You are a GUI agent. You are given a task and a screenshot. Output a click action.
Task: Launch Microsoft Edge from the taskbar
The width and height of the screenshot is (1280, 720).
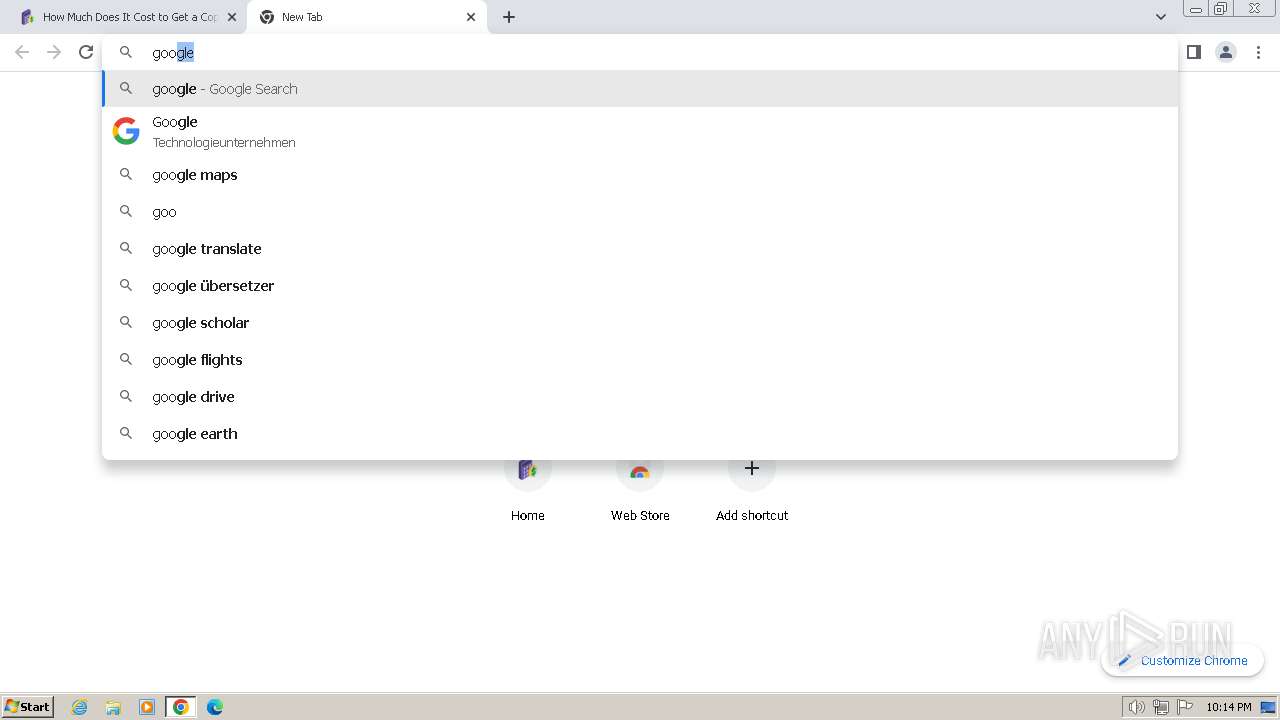point(215,707)
